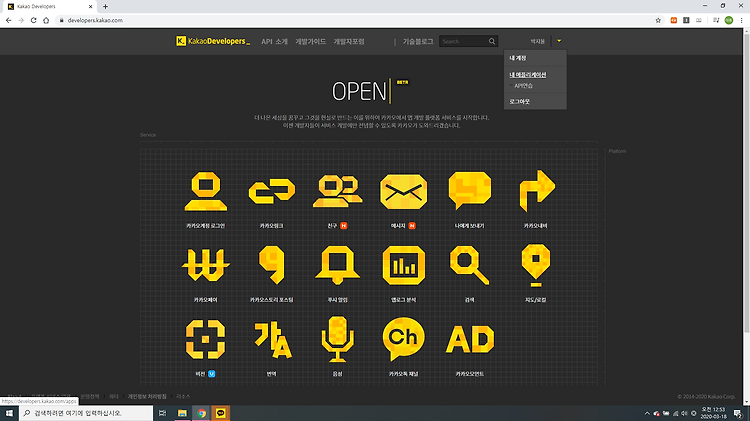Open Task View on the taskbar

tap(163, 413)
